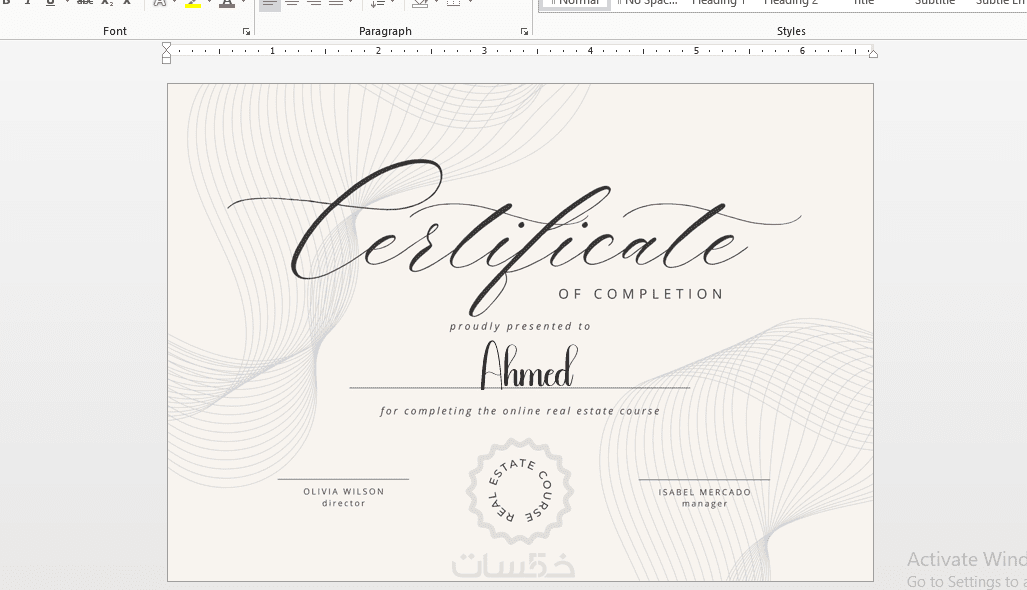Image resolution: width=1027 pixels, height=590 pixels.
Task: Justify the paragraph text
Action: click(x=336, y=4)
